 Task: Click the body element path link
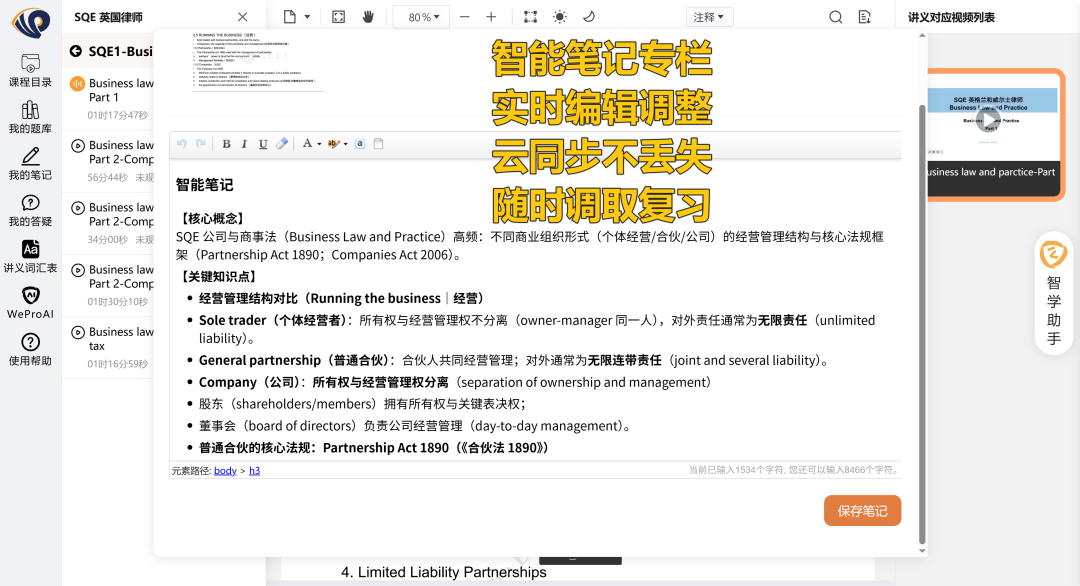coord(225,470)
